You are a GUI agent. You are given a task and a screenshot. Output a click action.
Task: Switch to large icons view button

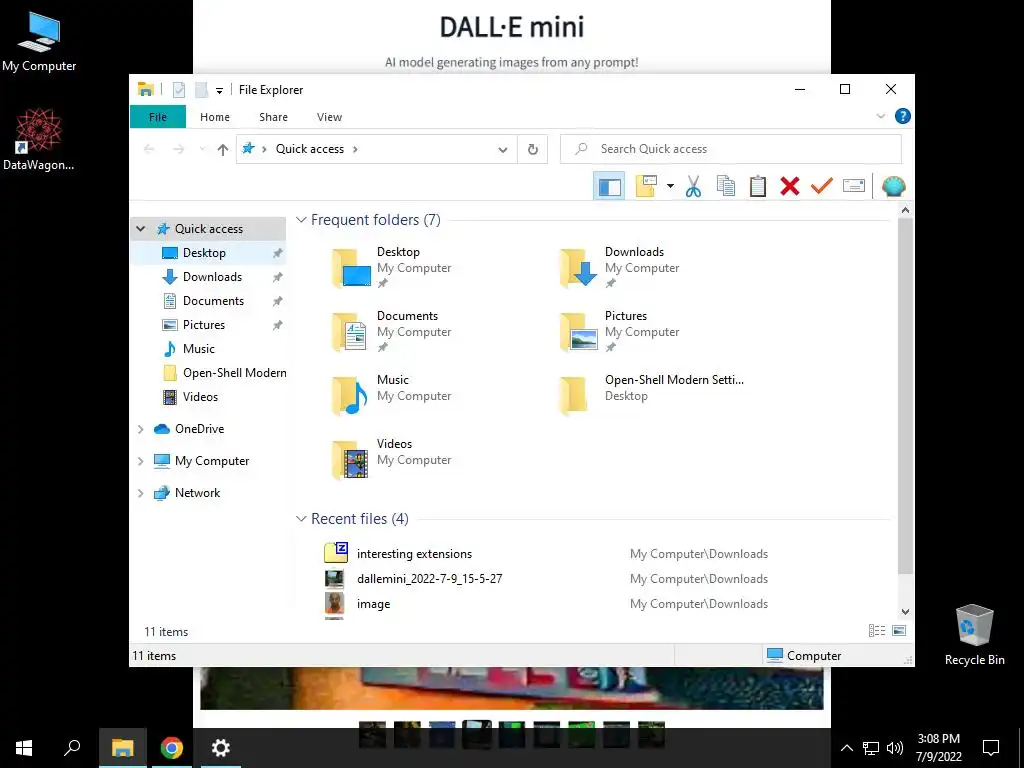point(899,631)
